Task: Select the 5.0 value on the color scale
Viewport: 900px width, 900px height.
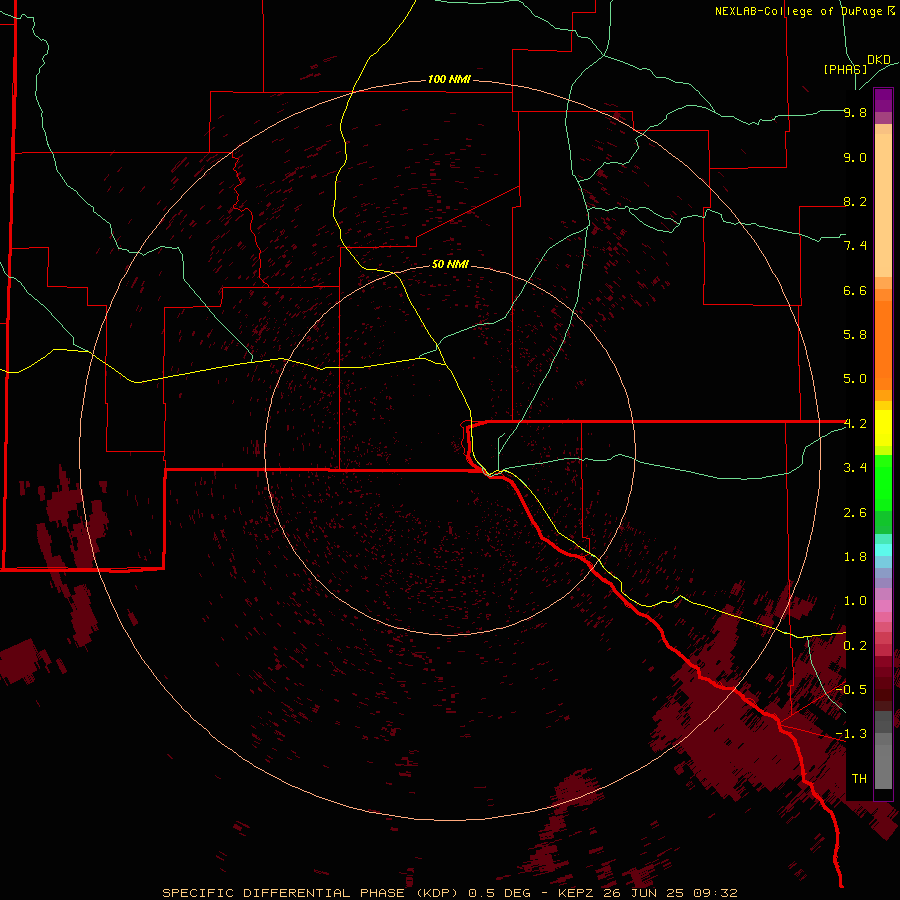Action: coord(855,379)
